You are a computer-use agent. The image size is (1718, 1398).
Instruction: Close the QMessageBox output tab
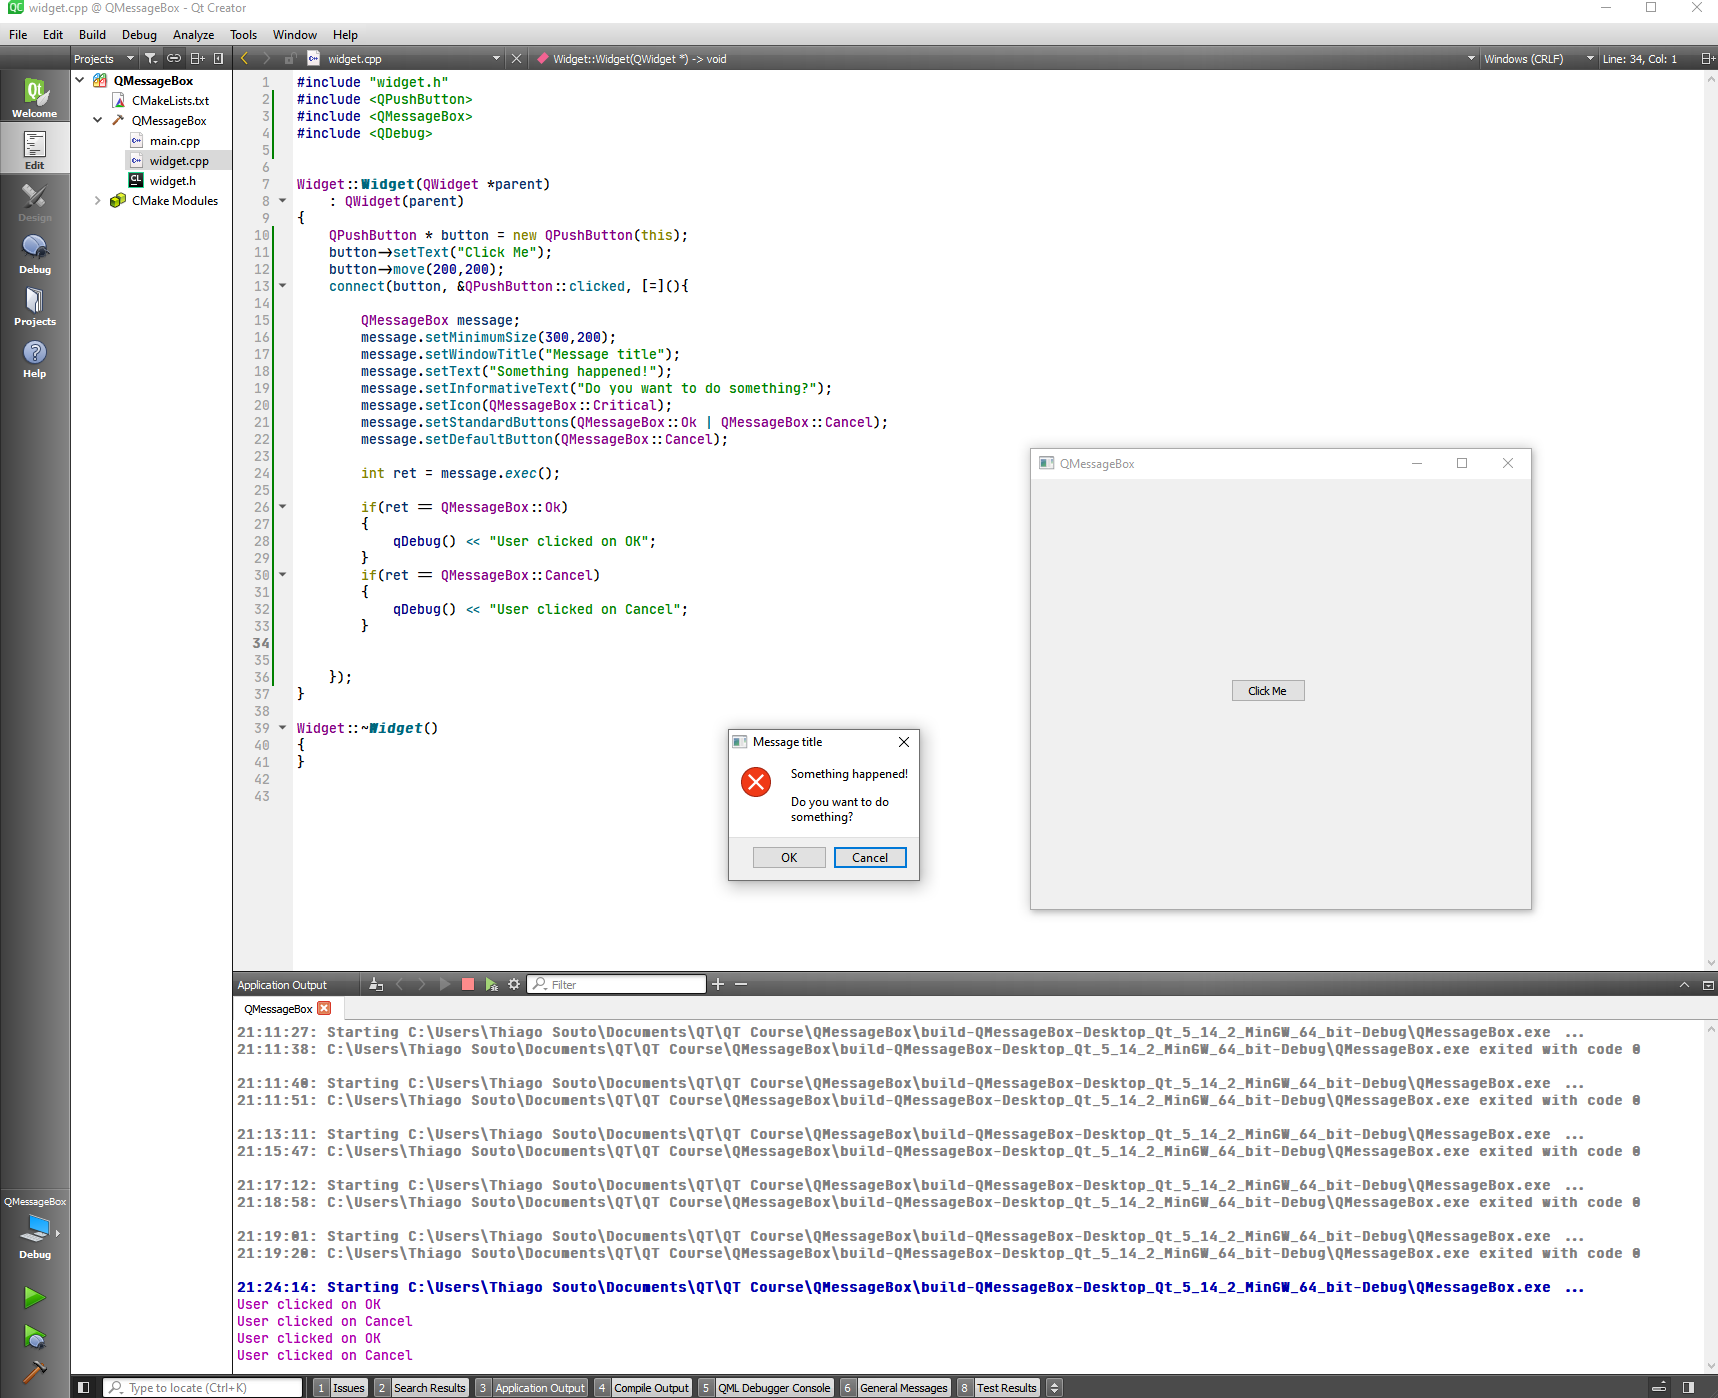[x=324, y=1008]
